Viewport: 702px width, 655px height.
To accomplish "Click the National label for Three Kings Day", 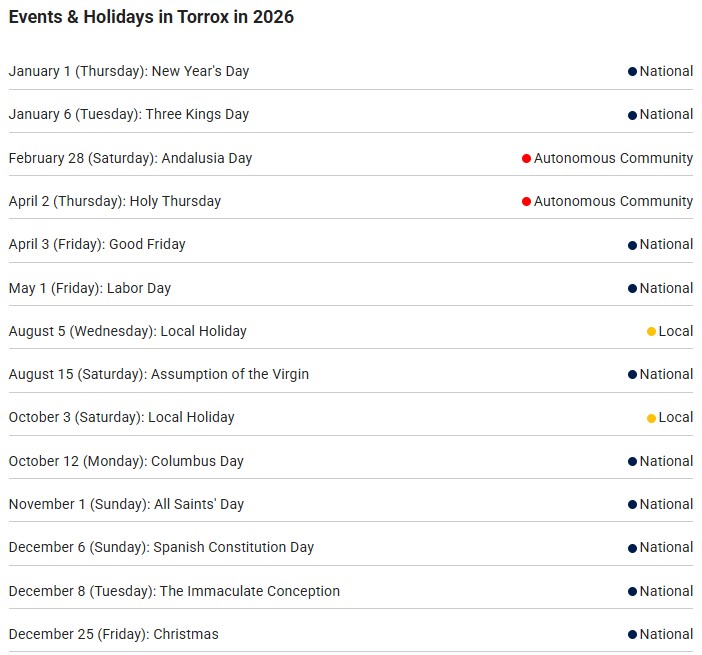I will coord(666,114).
